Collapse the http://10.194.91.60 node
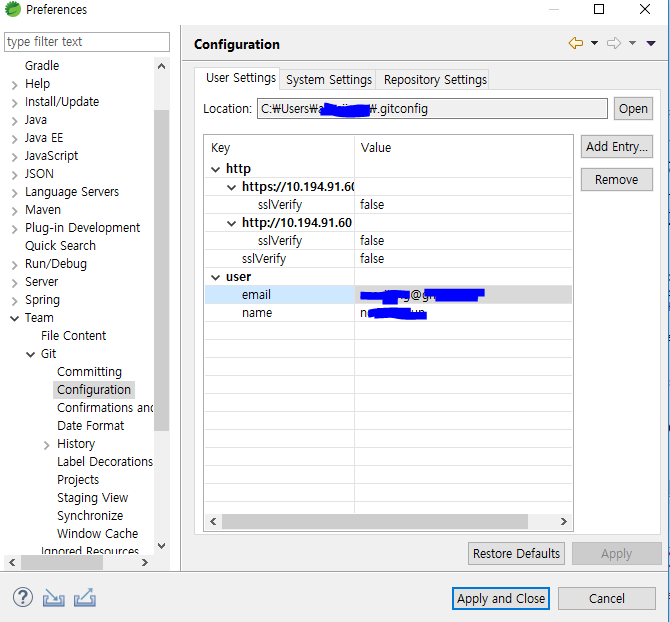 point(231,223)
